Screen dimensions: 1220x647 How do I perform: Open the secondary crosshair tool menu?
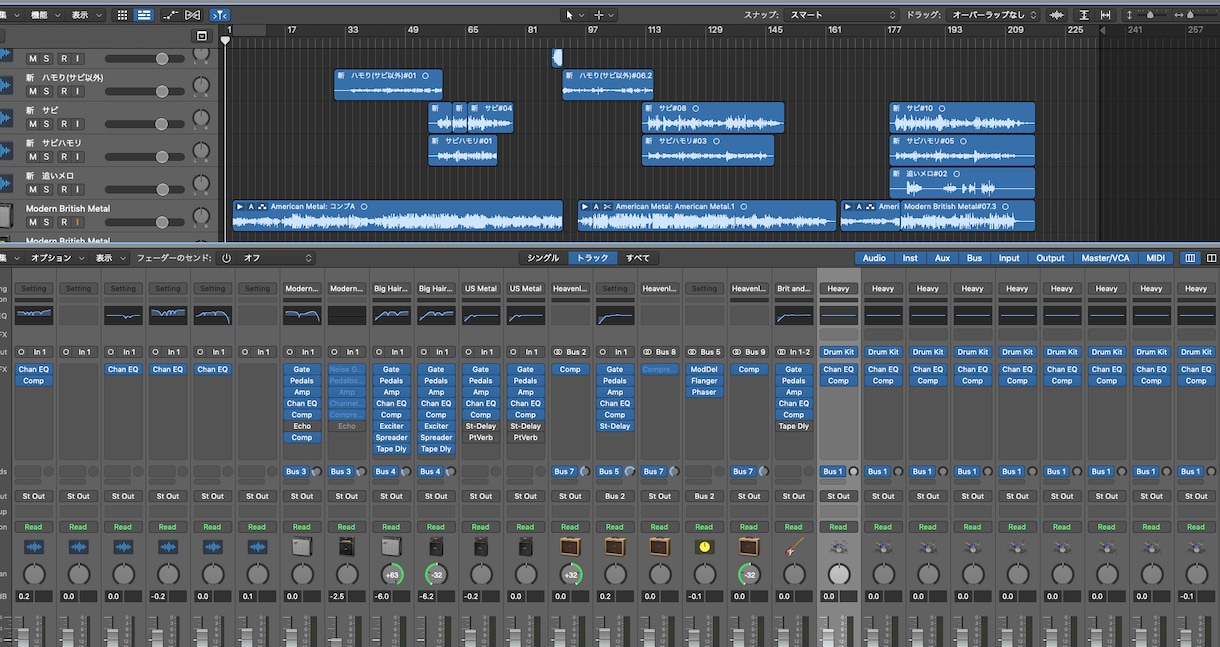coord(603,15)
